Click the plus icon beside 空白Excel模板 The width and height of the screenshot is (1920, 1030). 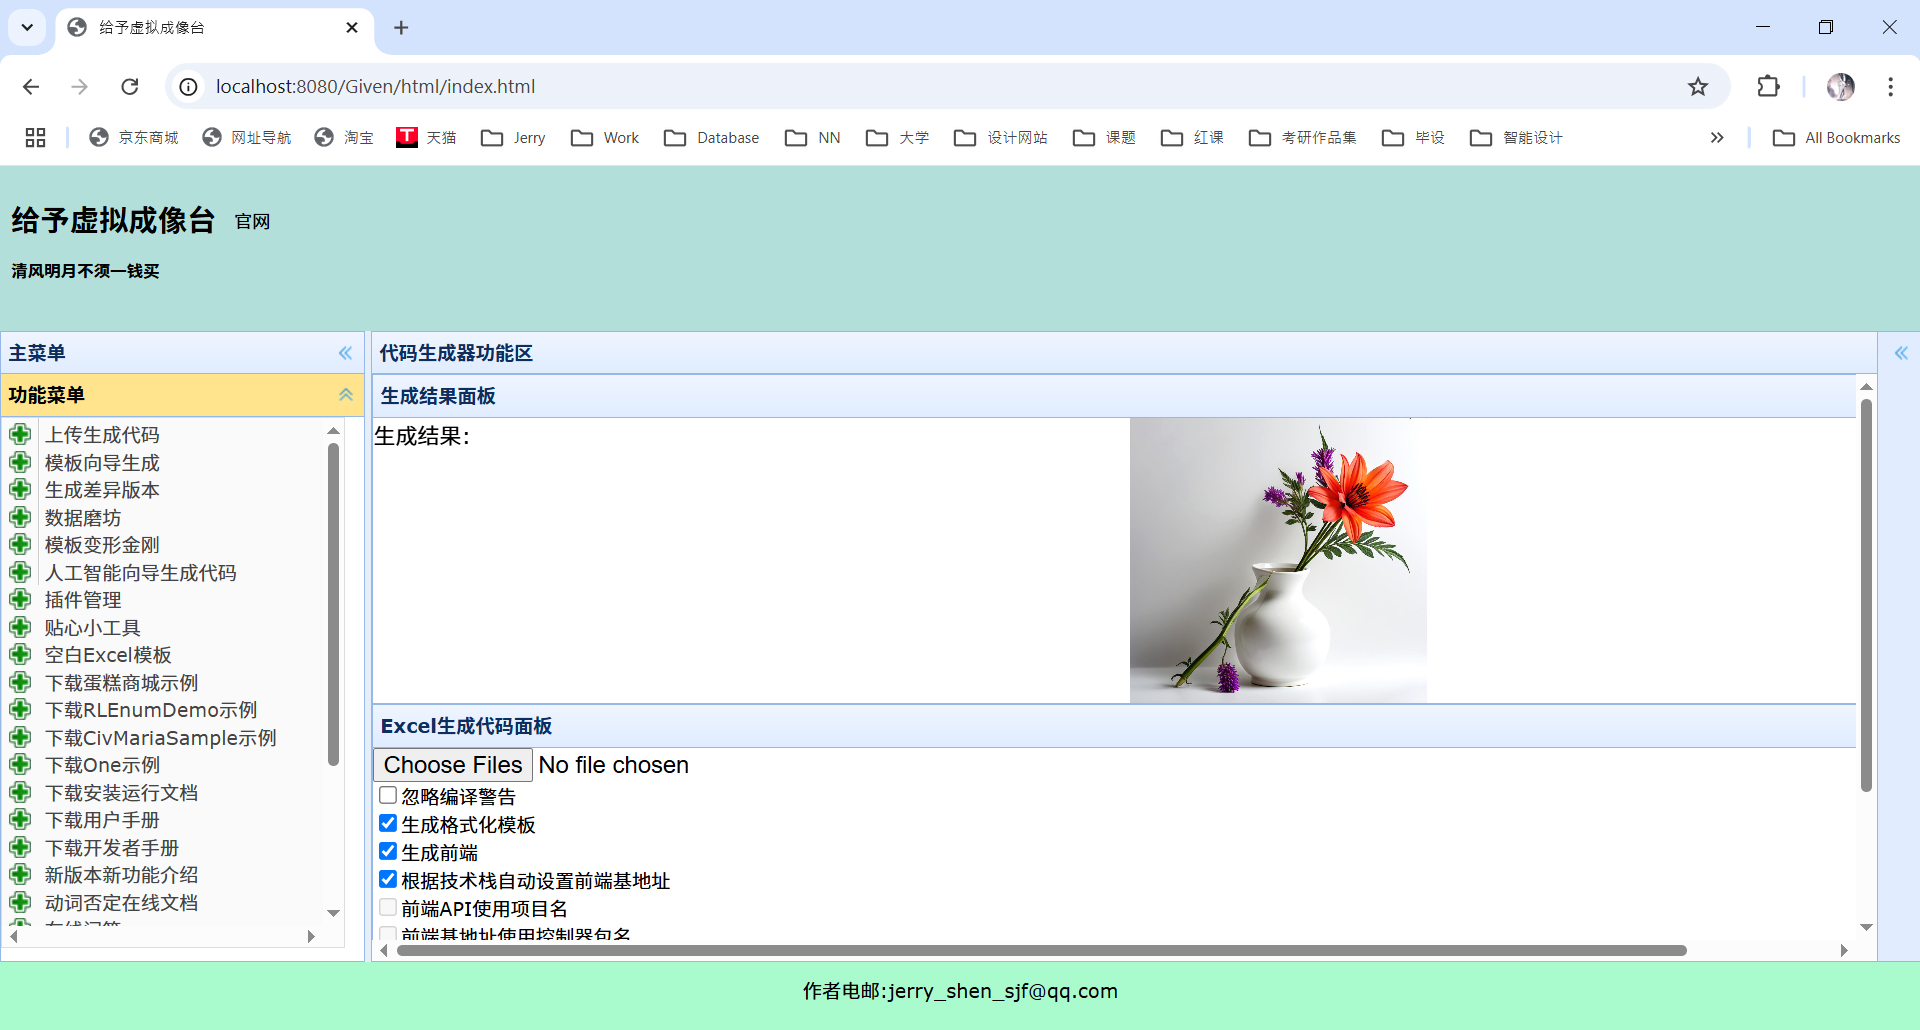21,654
